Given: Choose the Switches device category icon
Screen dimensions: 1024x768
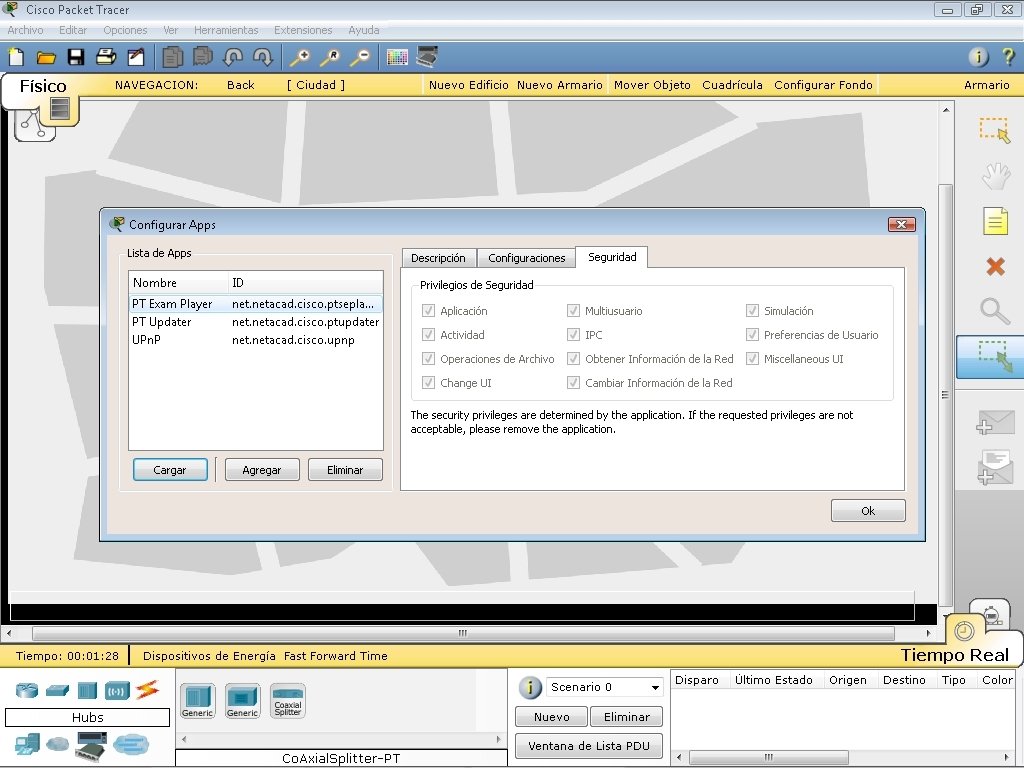Looking at the screenshot, I should pos(57,690).
